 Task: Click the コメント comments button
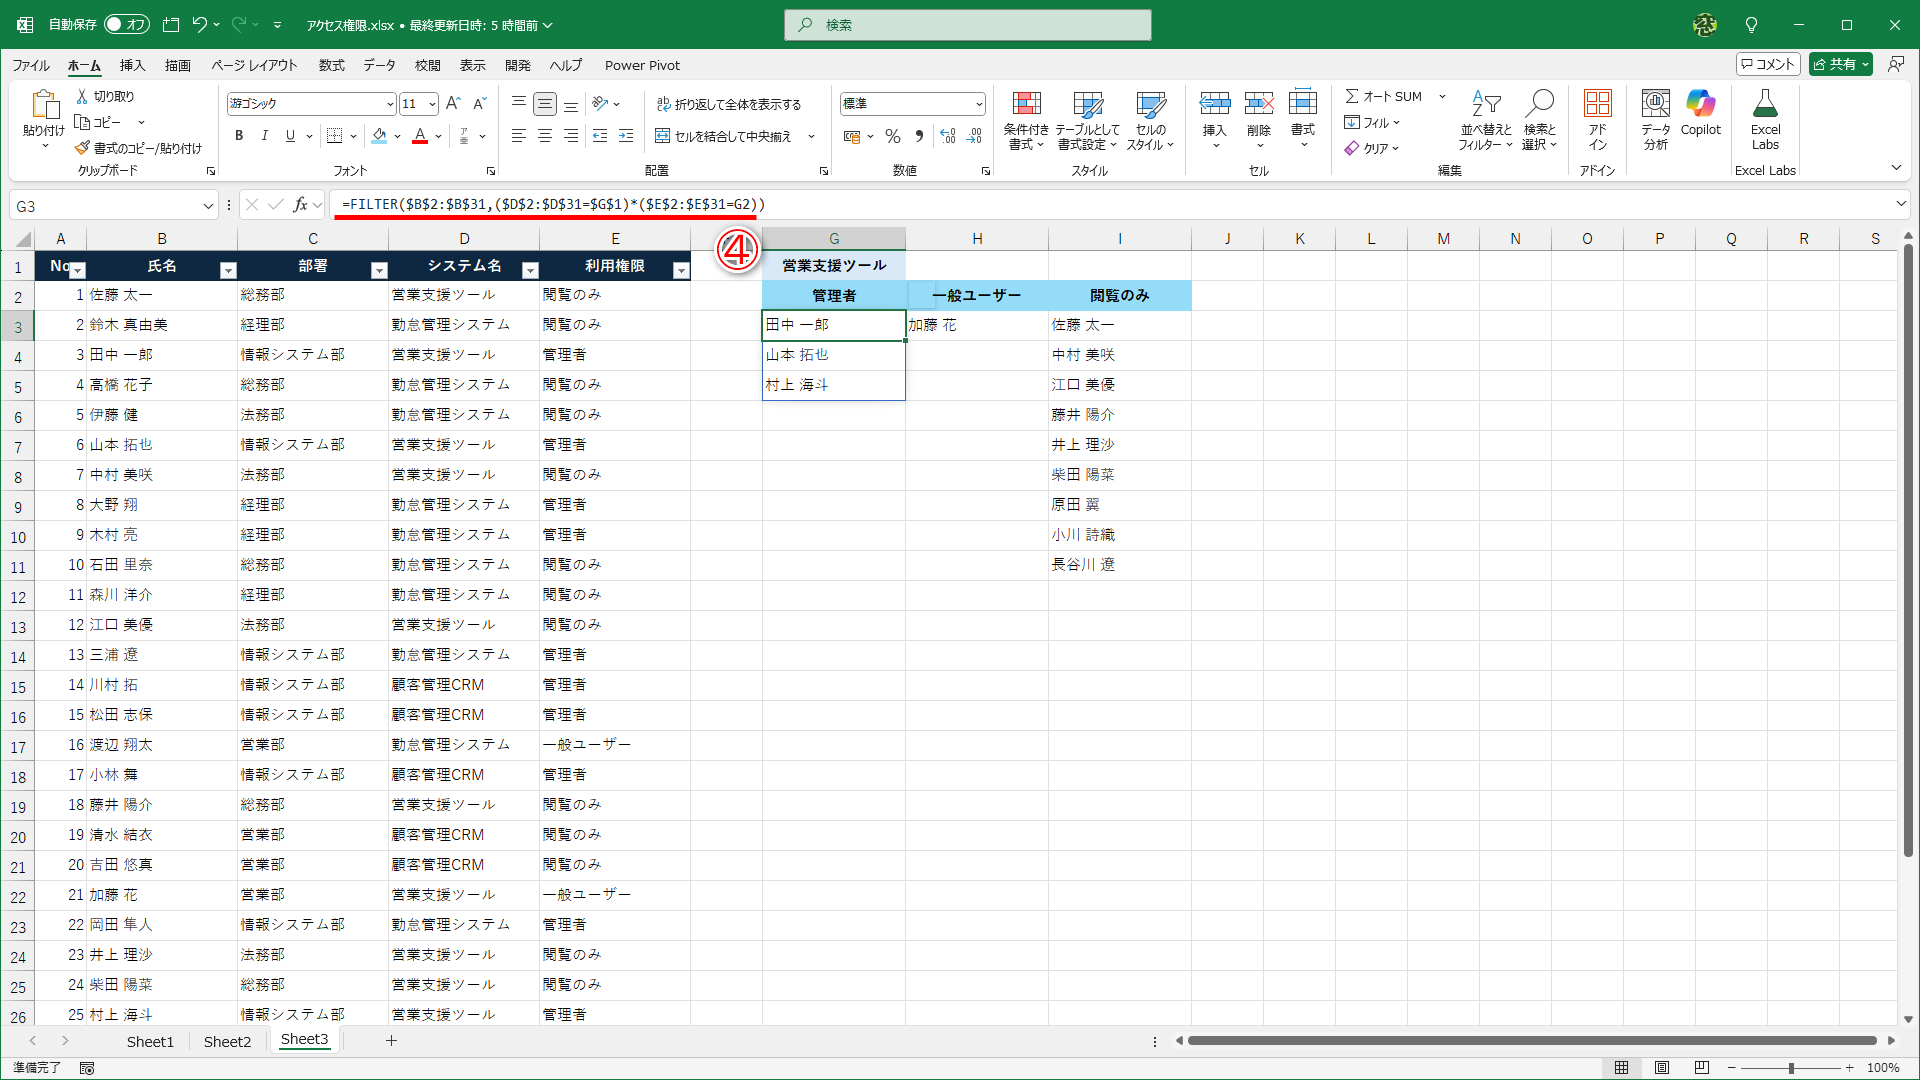[x=1768, y=64]
